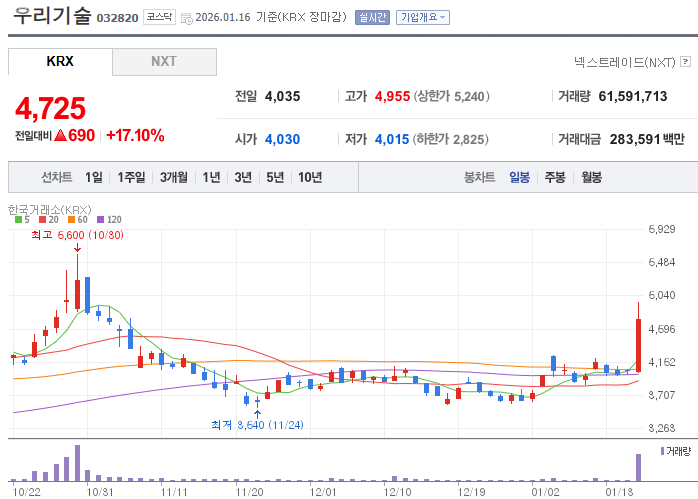Screen dimensions: 698x499
Task: Select the 3년 line chart period
Action: (x=243, y=177)
